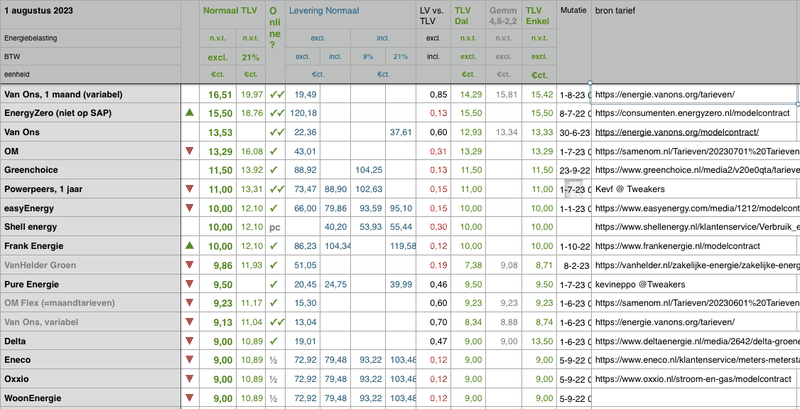The image size is (800, 409).
Task: Click the red down arrow beside Oxxio
Action: [x=190, y=379]
